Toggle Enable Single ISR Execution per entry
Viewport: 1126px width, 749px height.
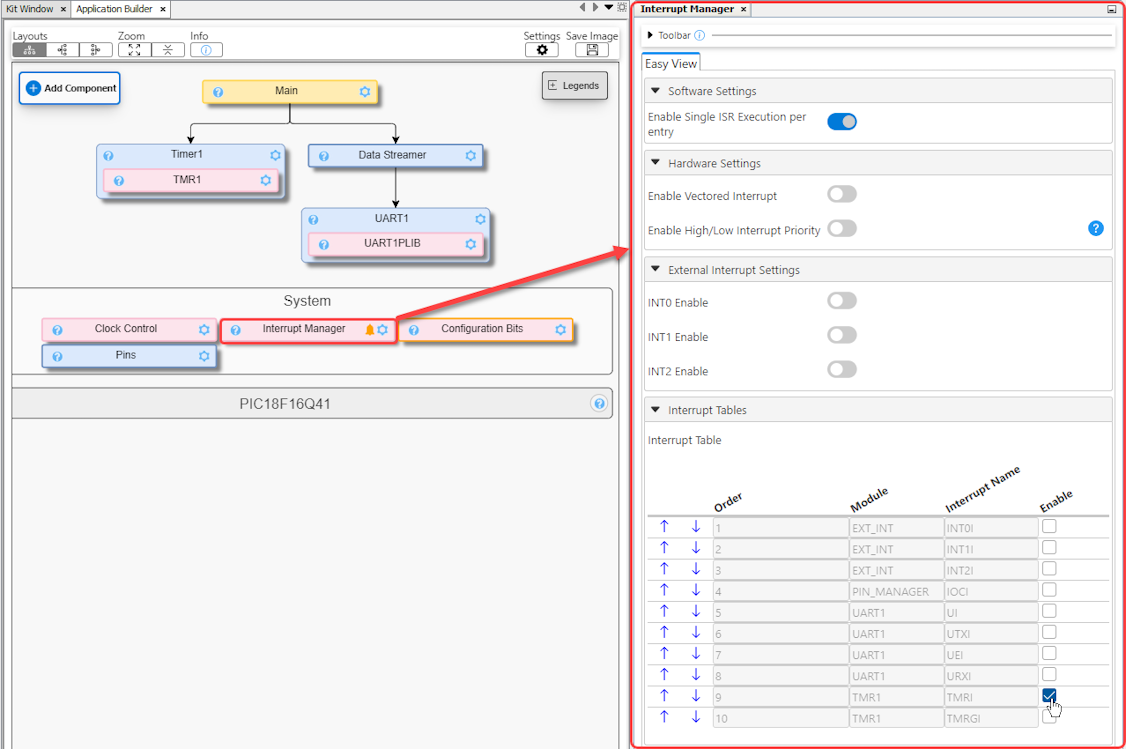click(x=842, y=122)
